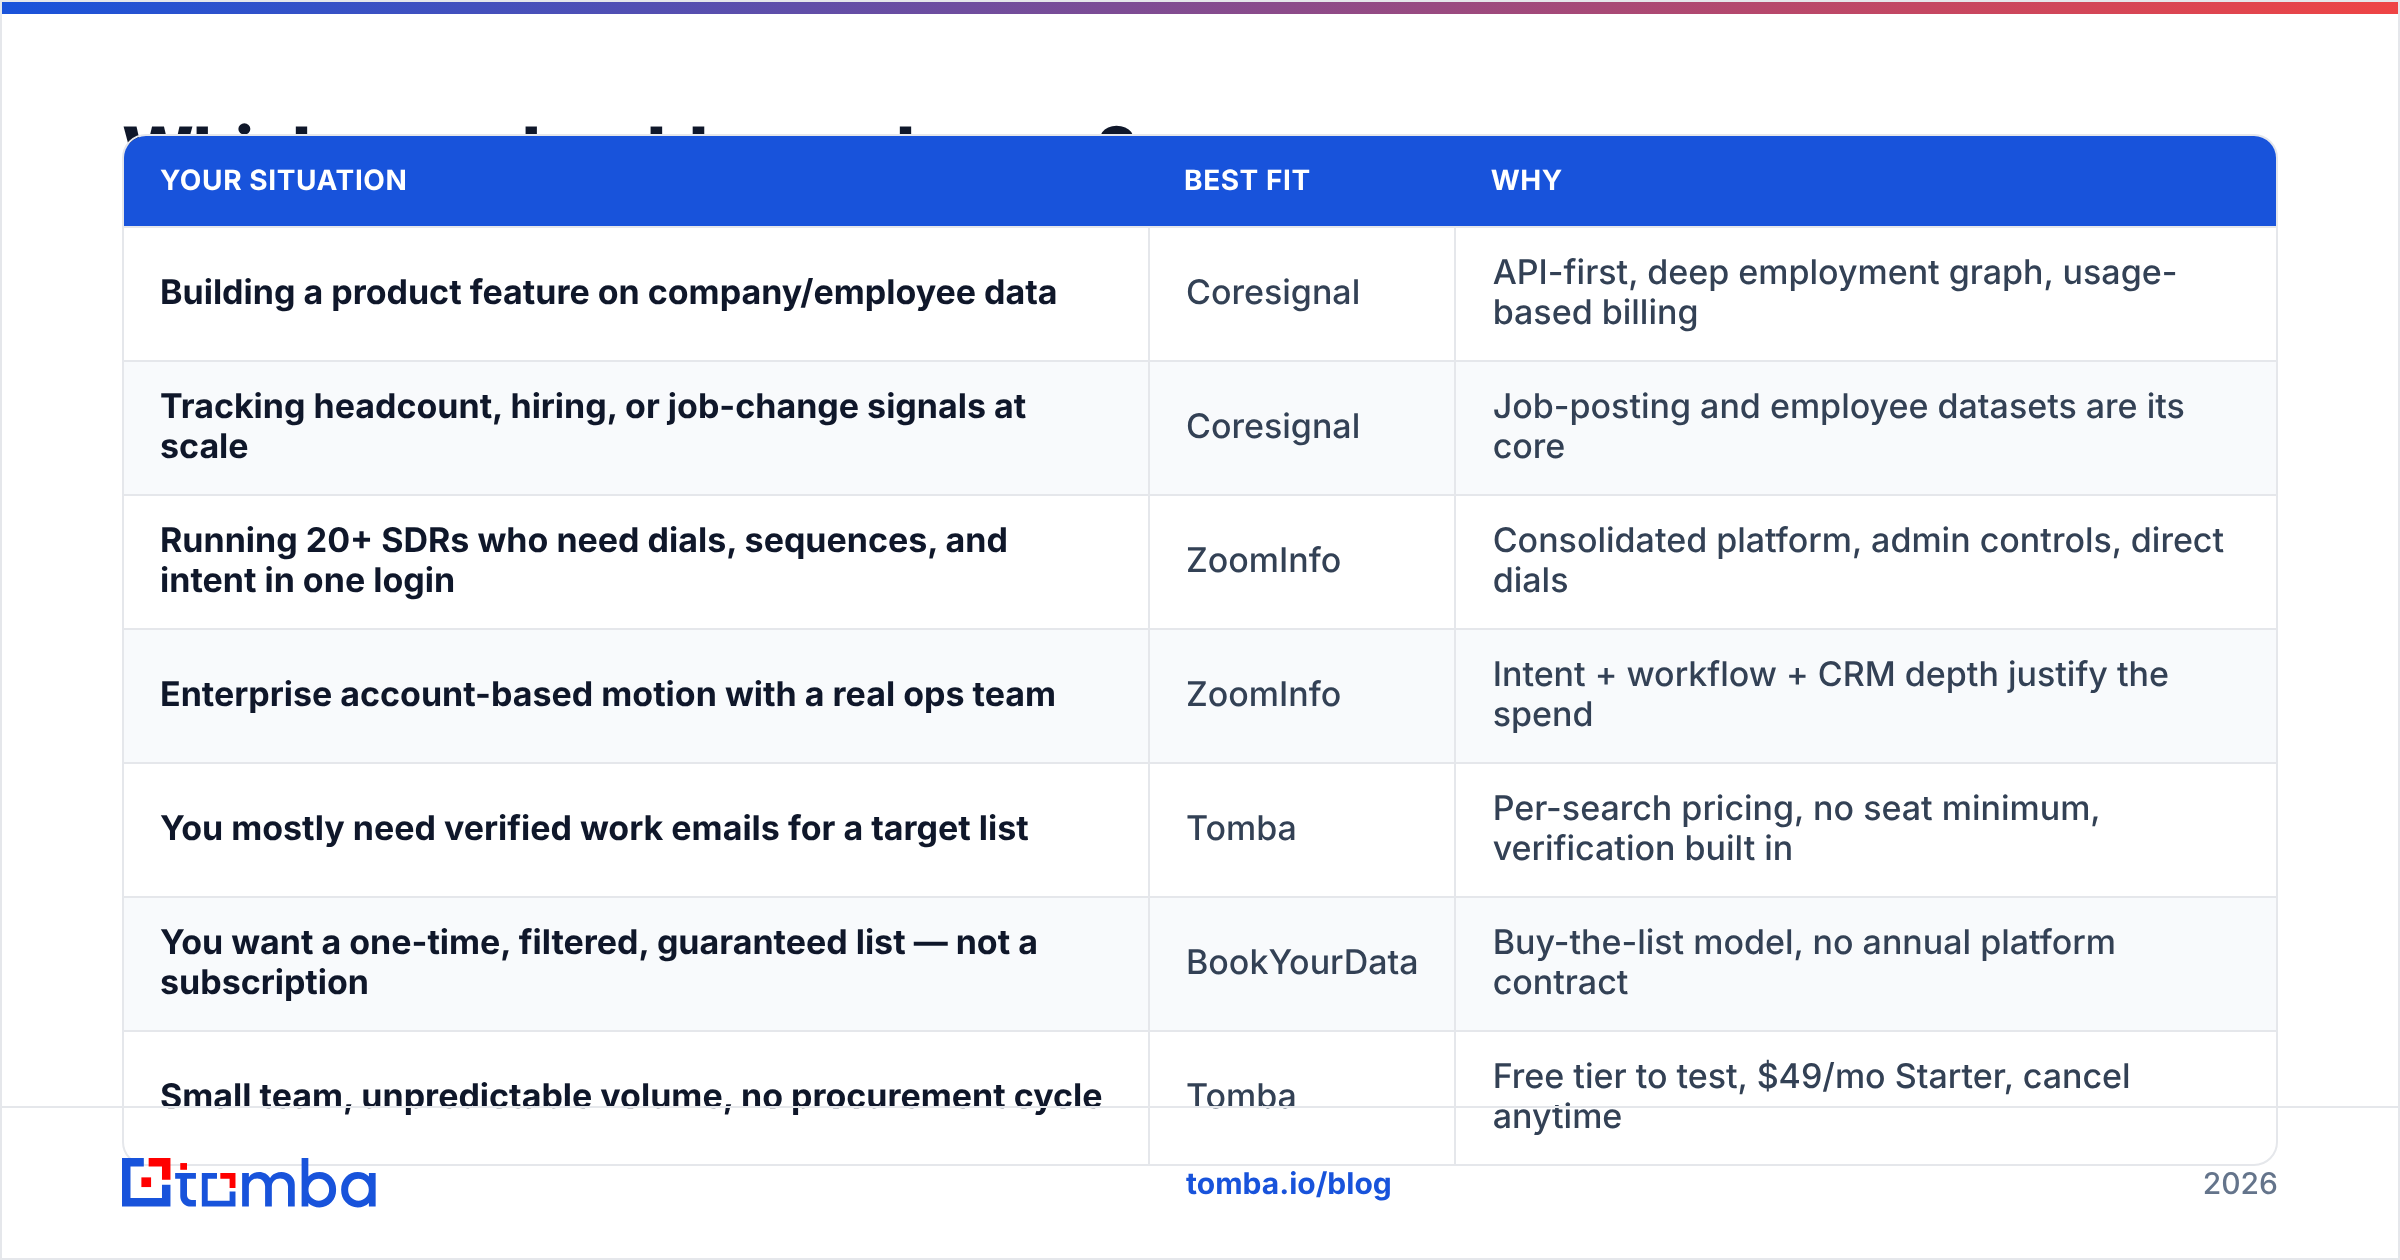Select Tomba in the small team row
The width and height of the screenshot is (2400, 1260).
1241,1096
